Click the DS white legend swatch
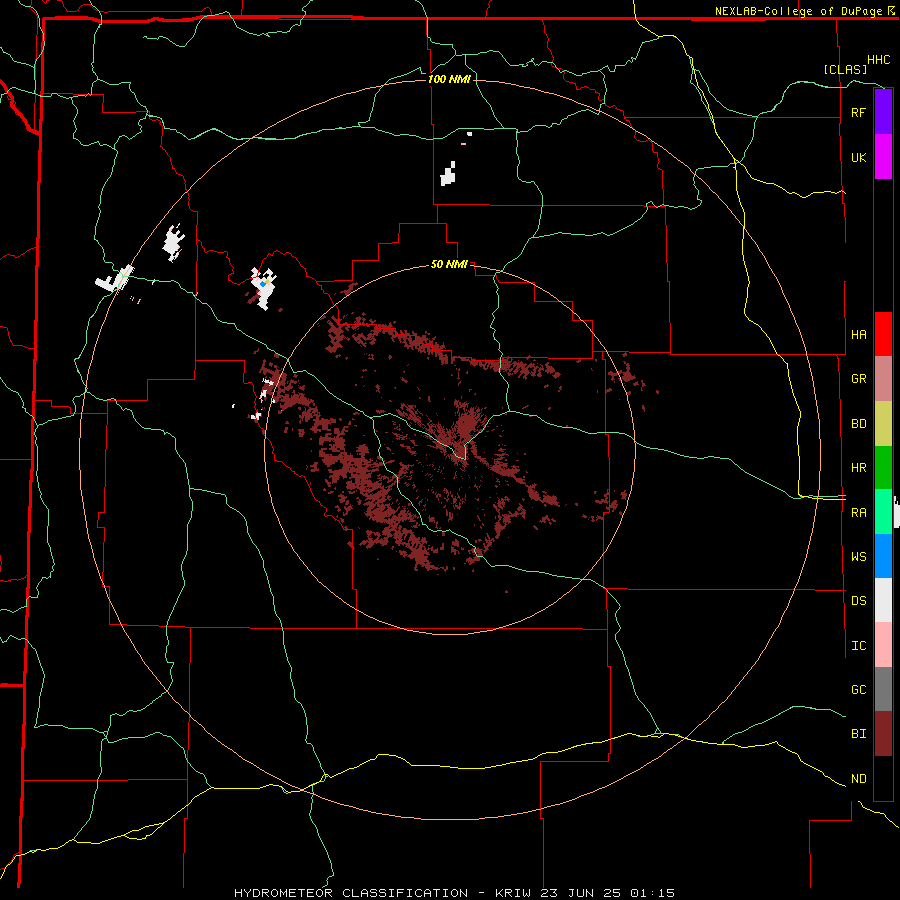This screenshot has height=900, width=900. pos(883,600)
